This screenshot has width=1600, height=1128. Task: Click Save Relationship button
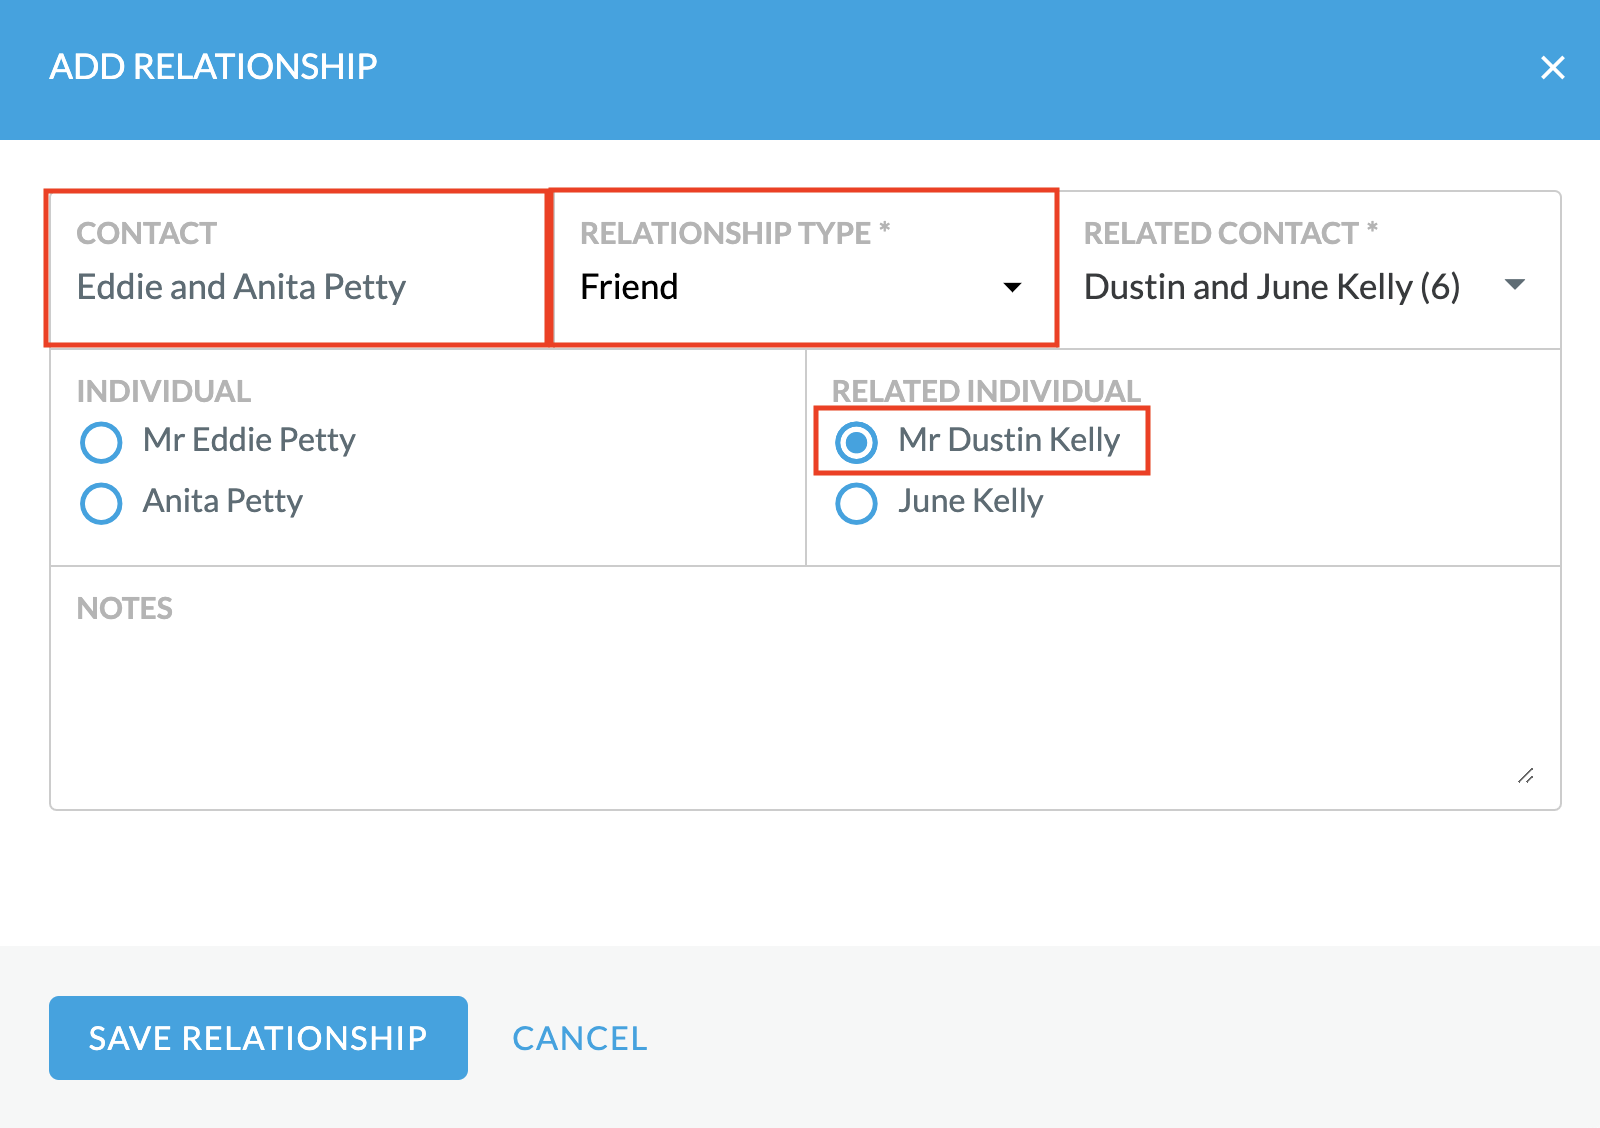(x=258, y=1038)
